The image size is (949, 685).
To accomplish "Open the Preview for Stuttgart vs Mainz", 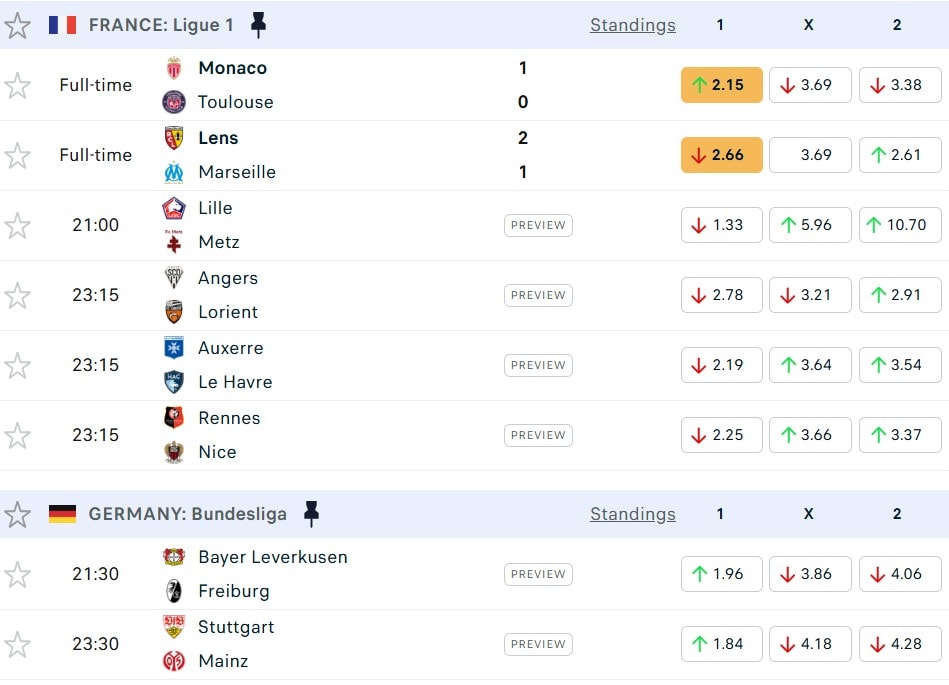I will (x=538, y=644).
